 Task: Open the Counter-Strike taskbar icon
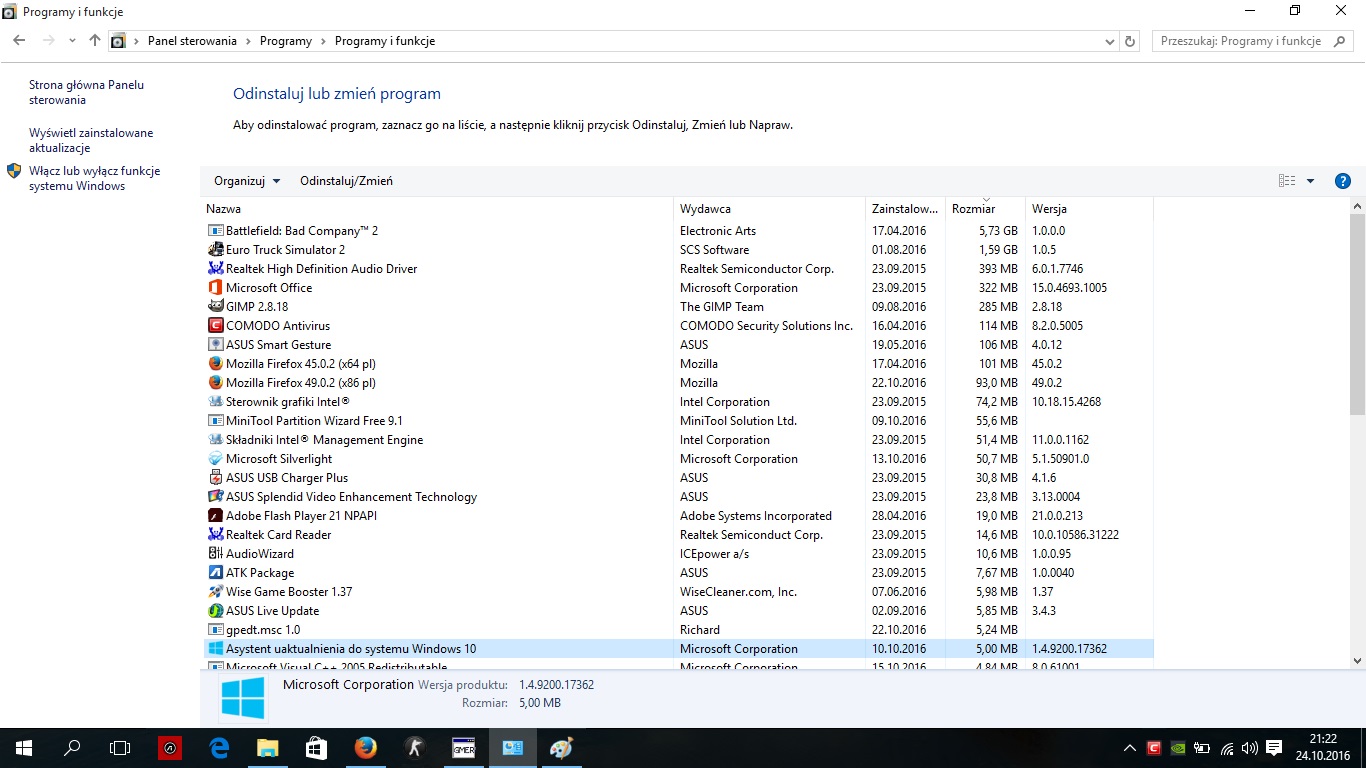click(x=414, y=747)
